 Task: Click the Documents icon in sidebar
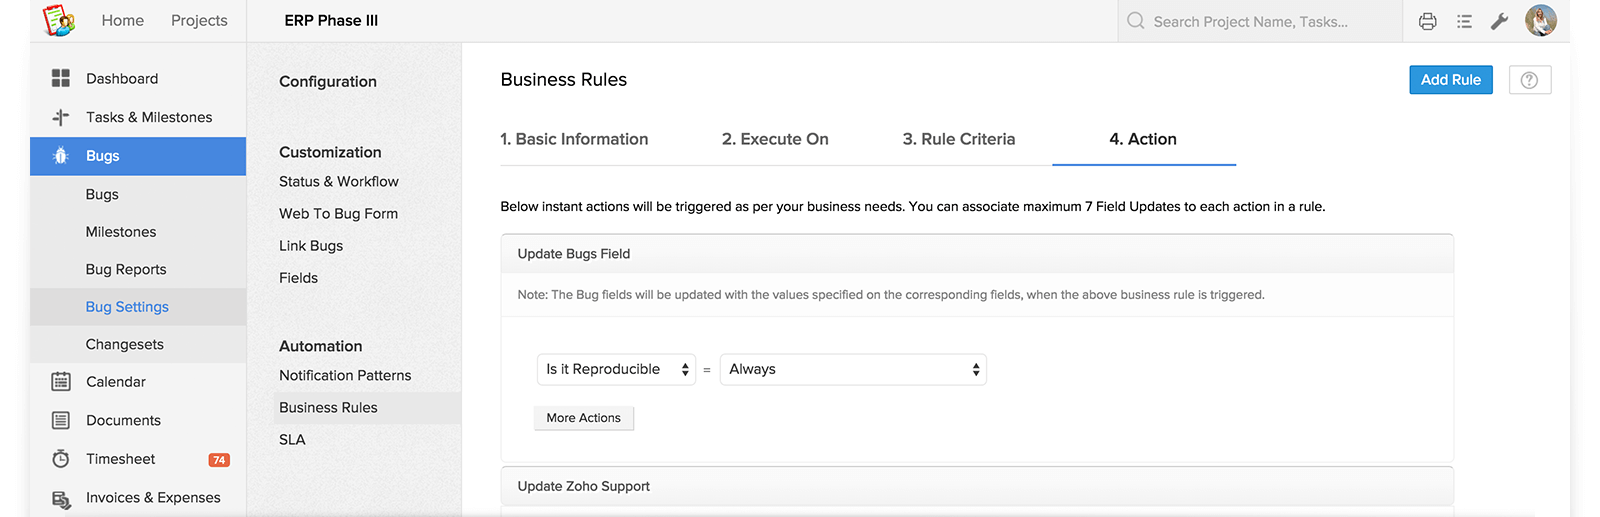point(61,420)
